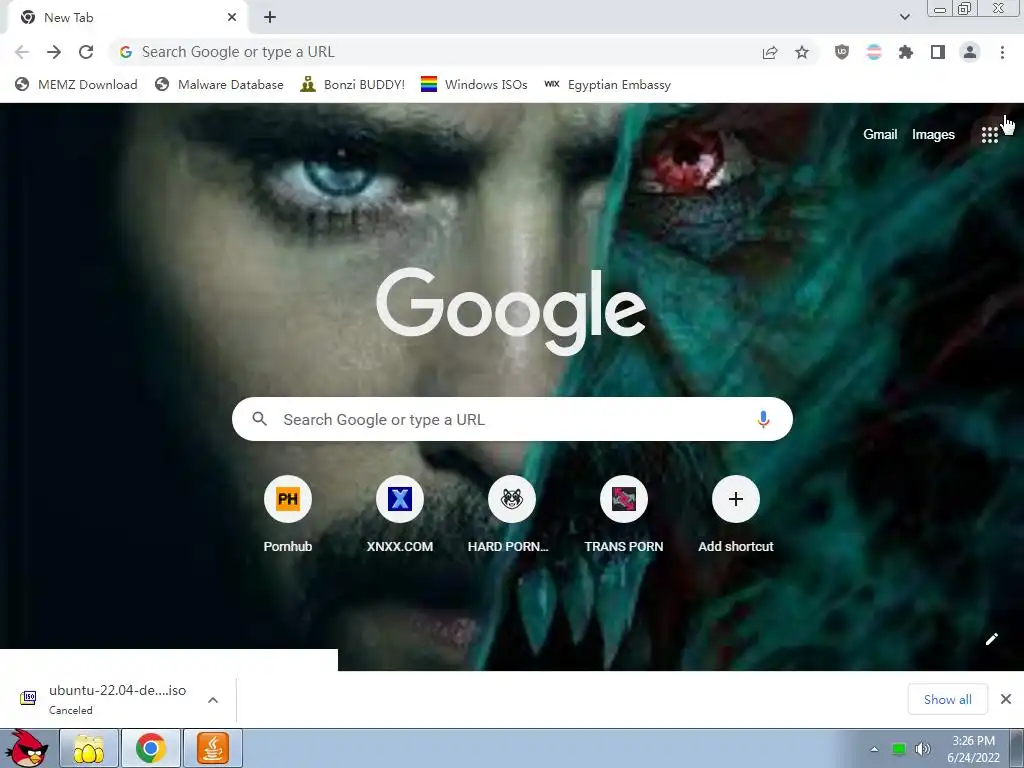Click the Chrome taskbar icon

point(151,748)
